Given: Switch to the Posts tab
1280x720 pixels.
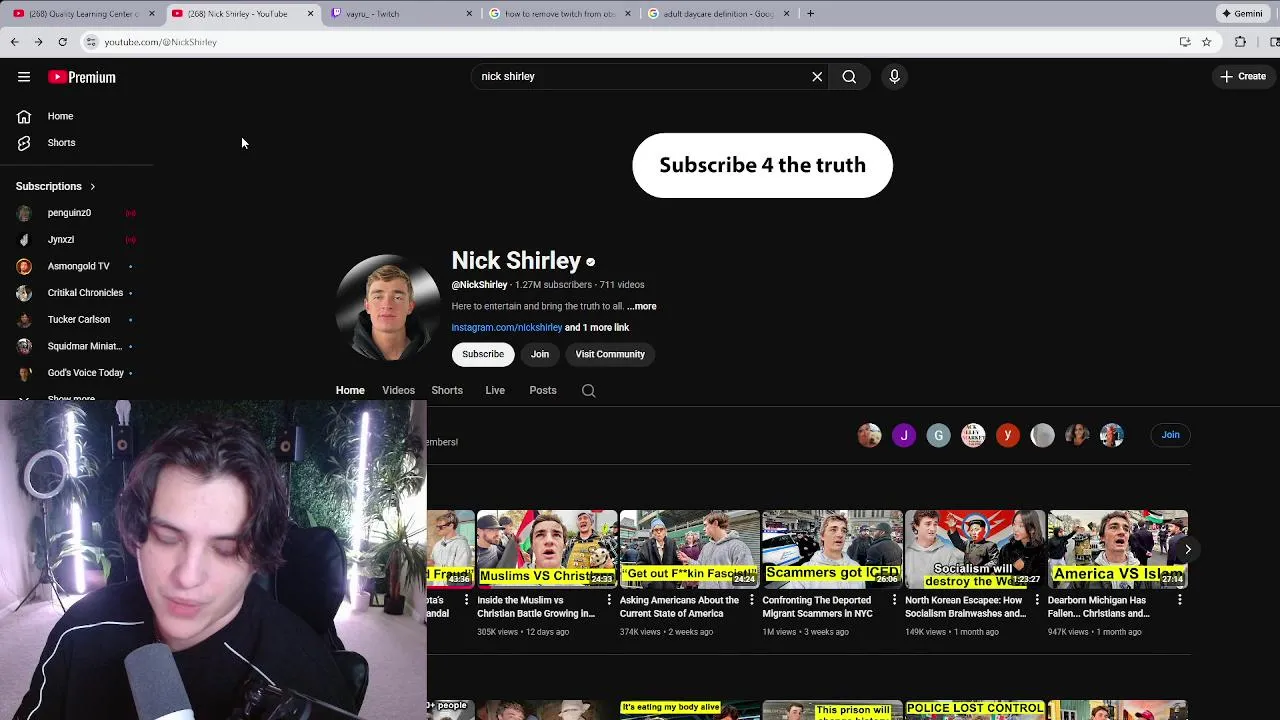Looking at the screenshot, I should (543, 390).
